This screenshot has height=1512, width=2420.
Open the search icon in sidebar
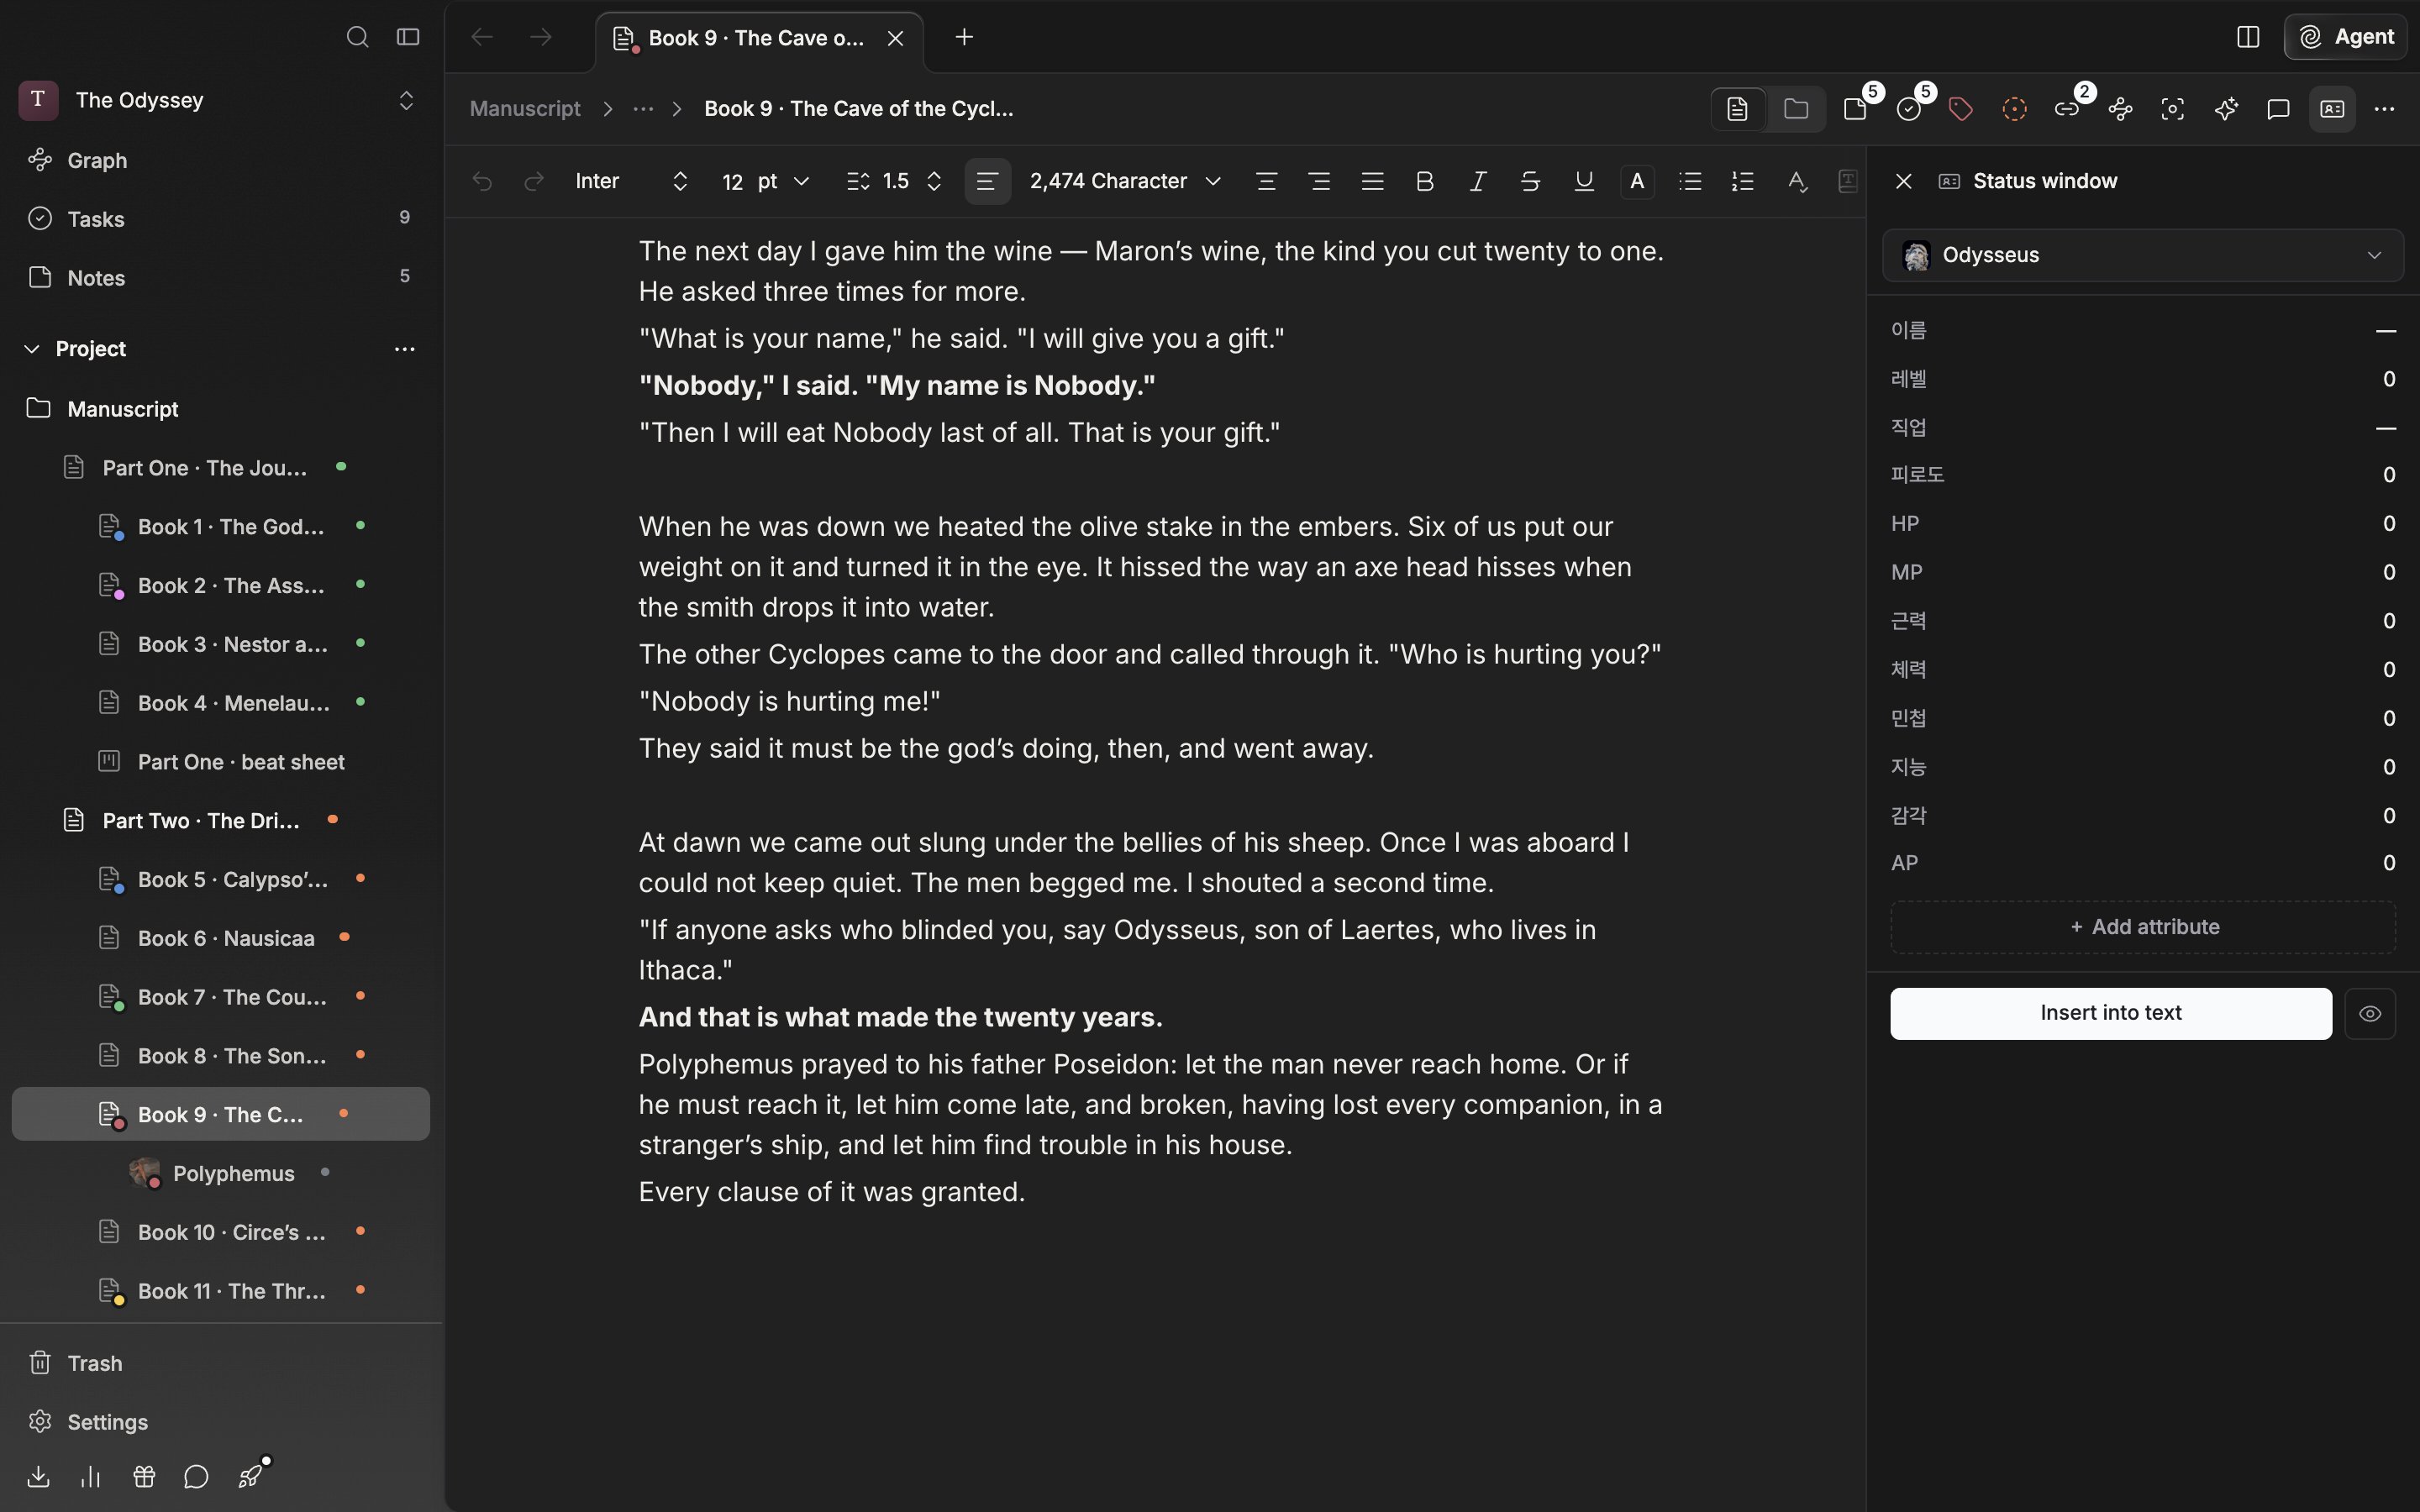click(357, 37)
